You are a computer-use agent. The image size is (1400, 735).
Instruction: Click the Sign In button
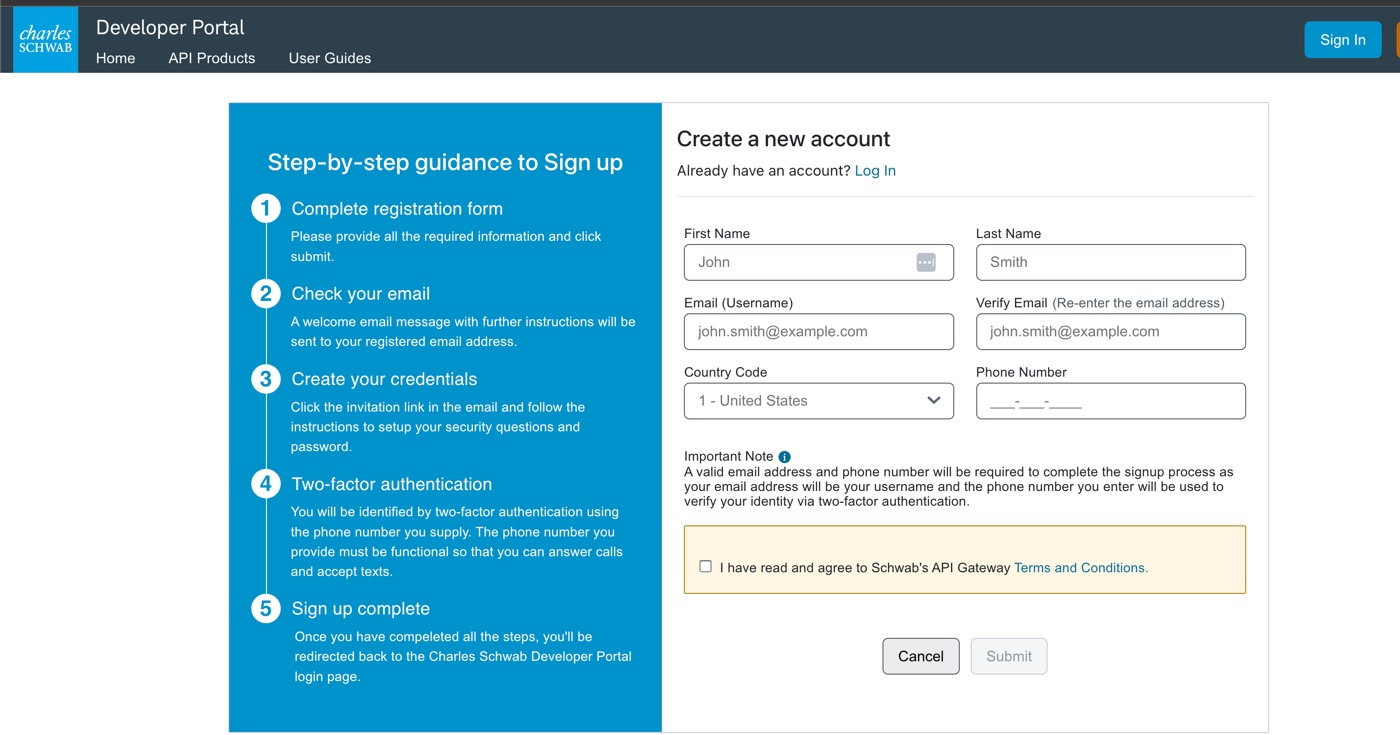[1343, 40]
